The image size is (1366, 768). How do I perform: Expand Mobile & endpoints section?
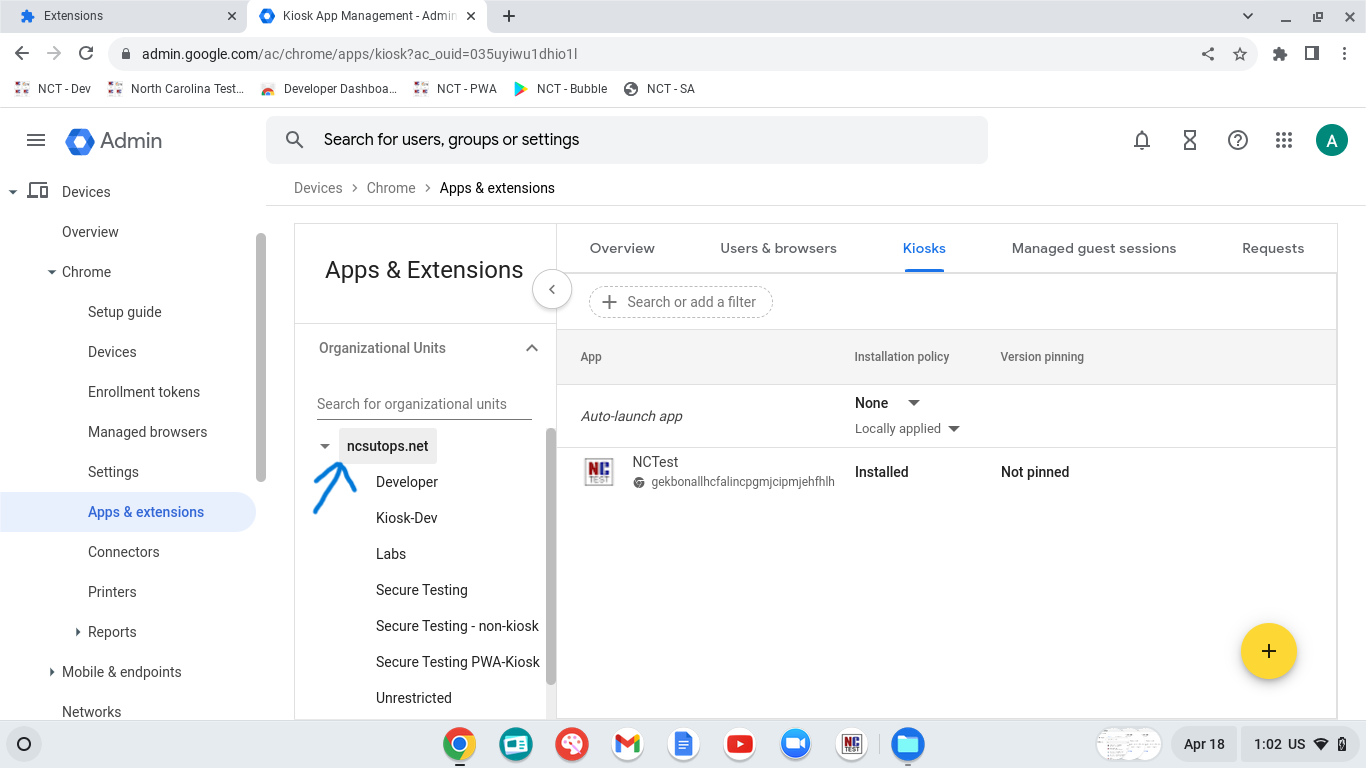[x=52, y=672]
